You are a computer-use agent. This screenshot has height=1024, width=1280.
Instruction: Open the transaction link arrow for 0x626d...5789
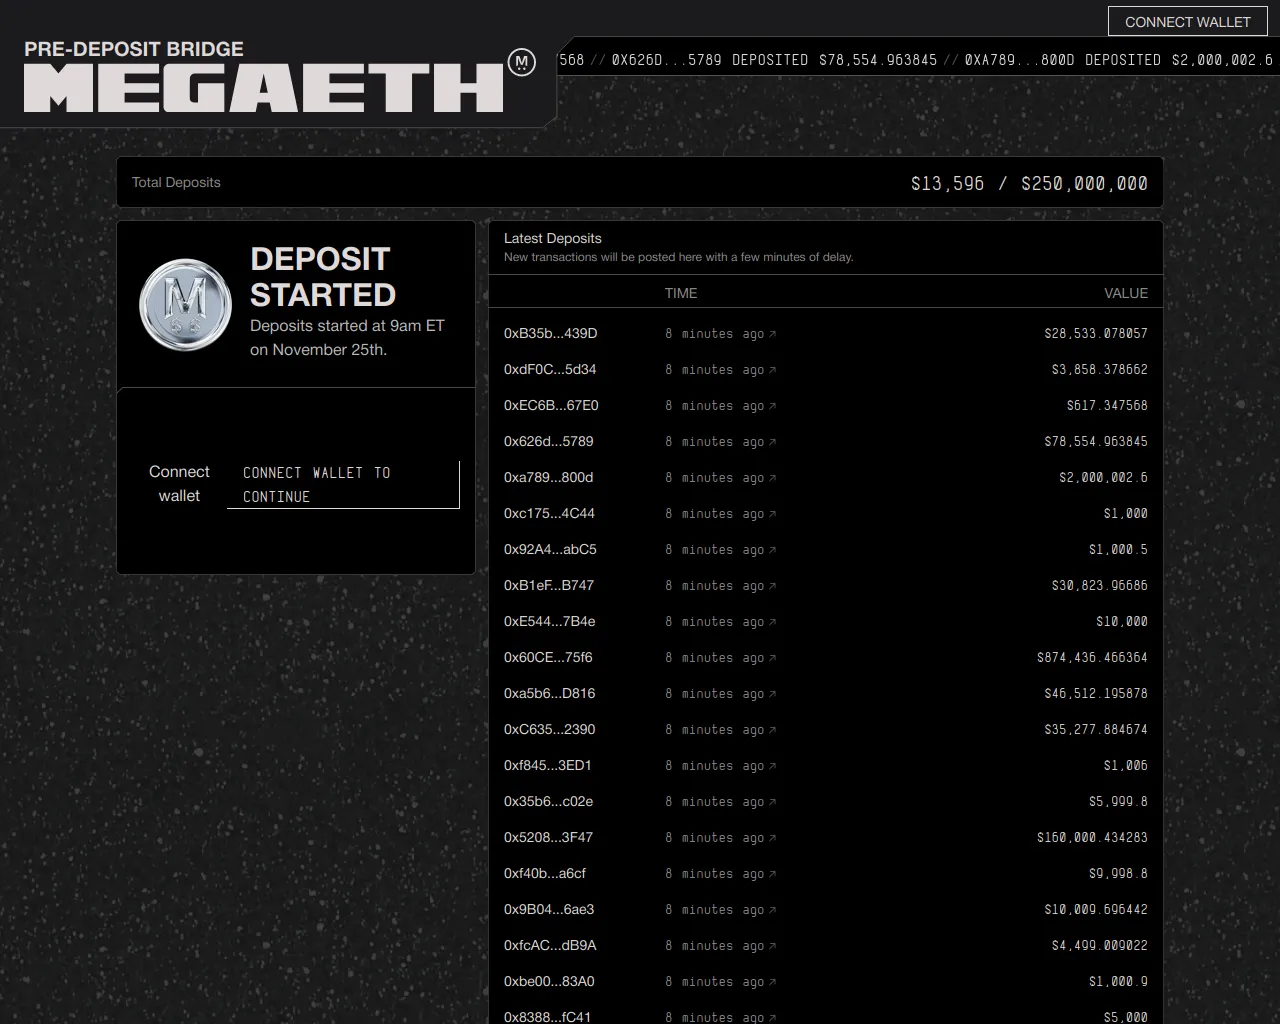[x=772, y=442]
